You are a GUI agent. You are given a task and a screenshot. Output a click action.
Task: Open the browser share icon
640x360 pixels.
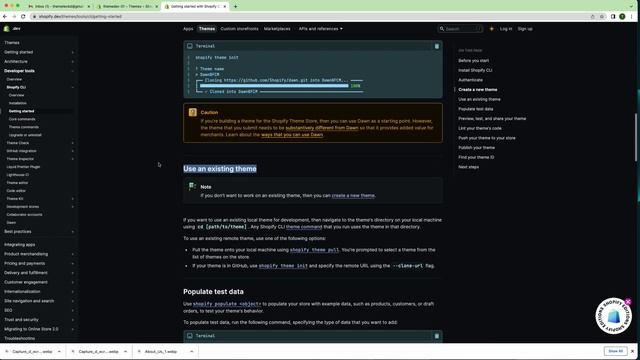click(593, 17)
